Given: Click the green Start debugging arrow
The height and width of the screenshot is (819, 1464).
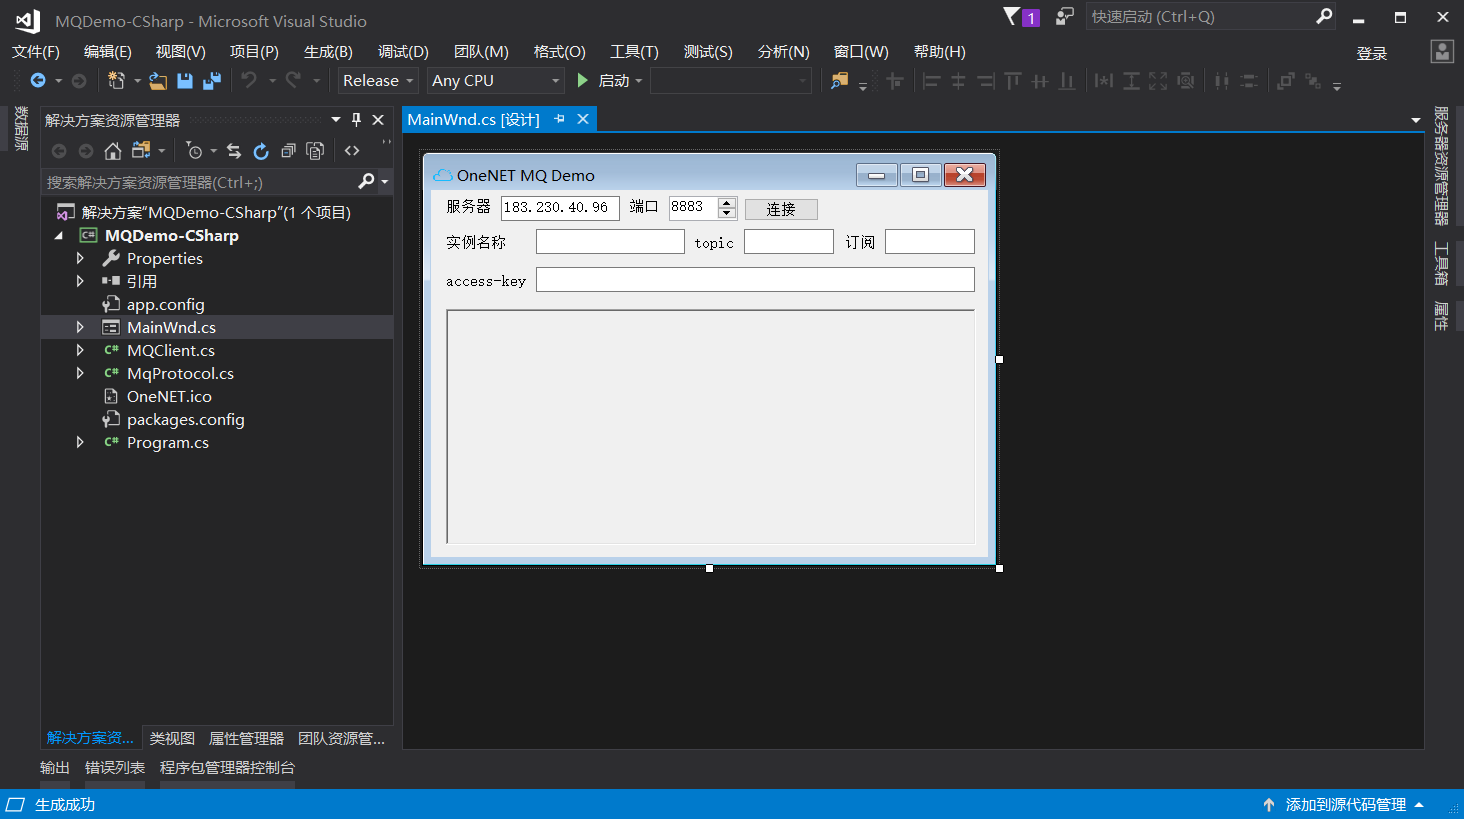Looking at the screenshot, I should pos(583,80).
